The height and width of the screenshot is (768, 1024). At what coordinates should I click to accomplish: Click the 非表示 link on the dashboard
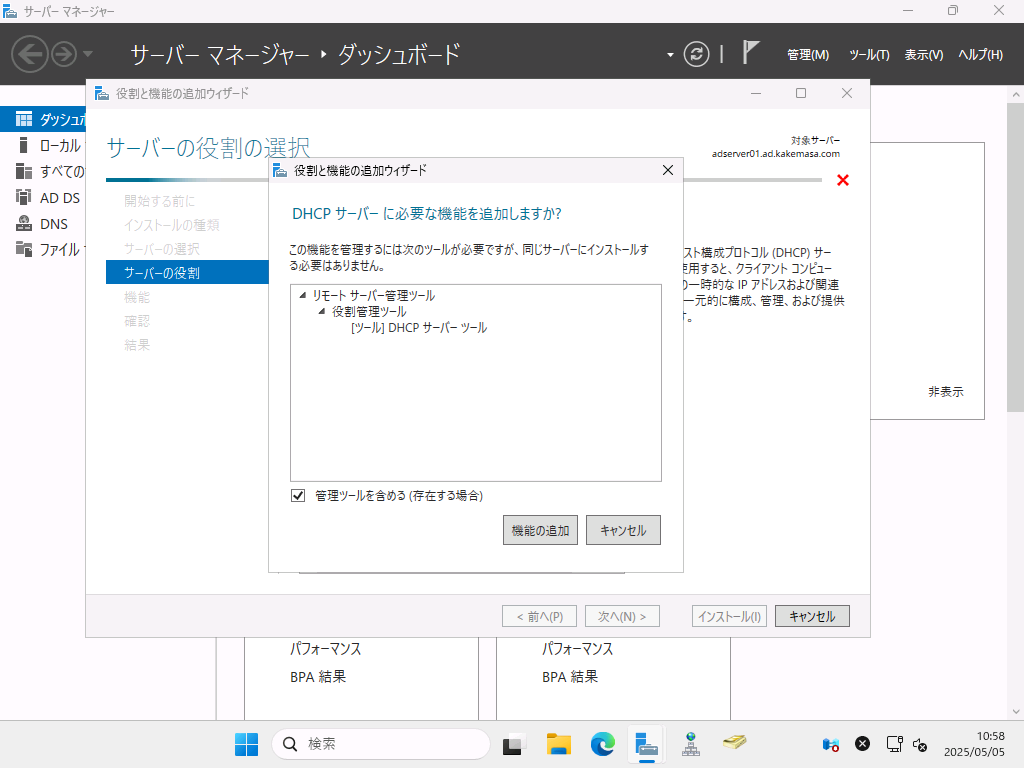click(946, 392)
